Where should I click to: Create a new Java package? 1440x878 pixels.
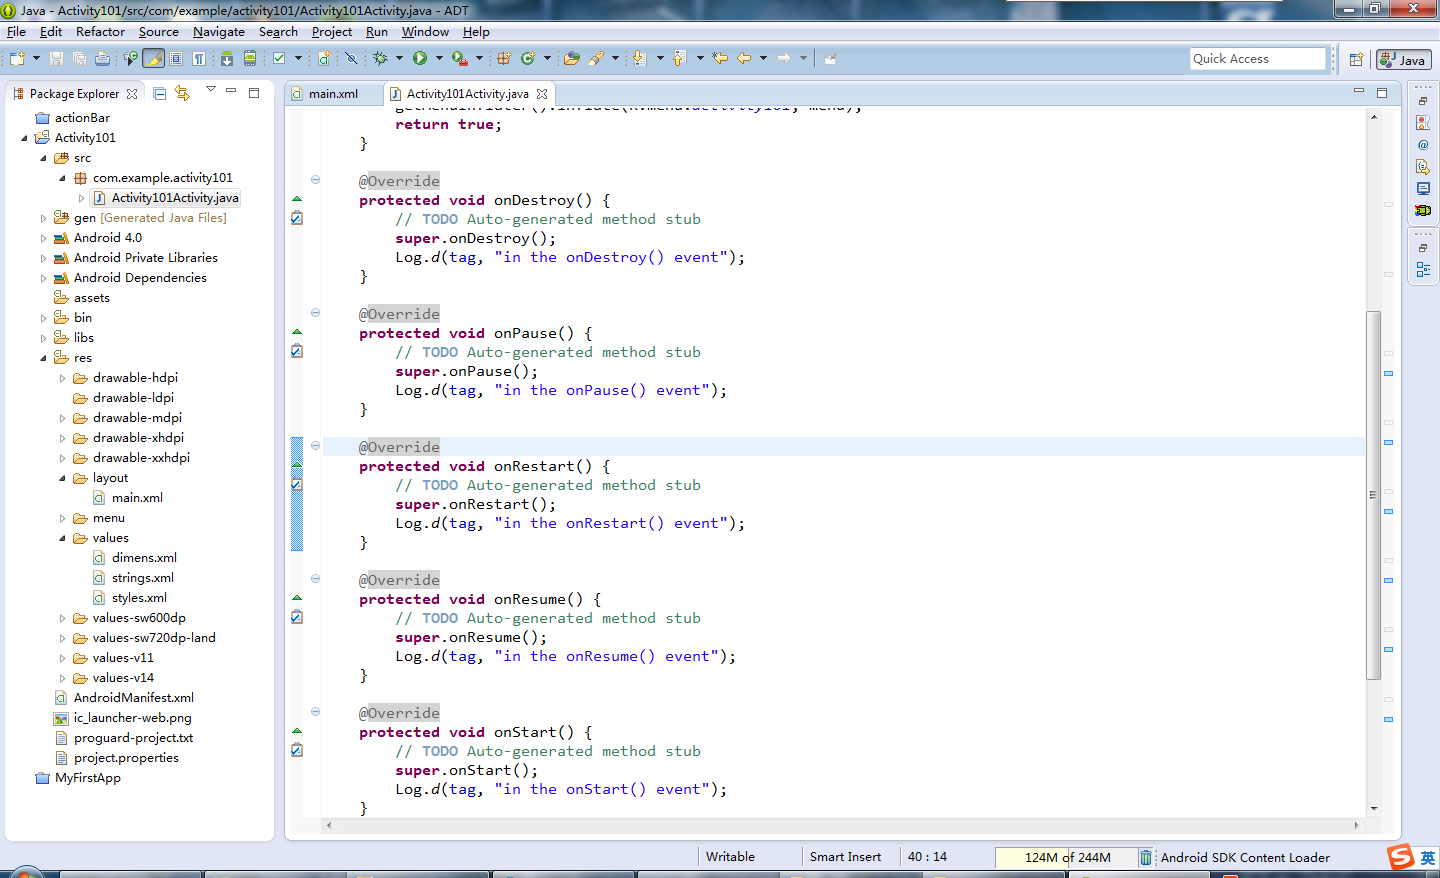(x=504, y=59)
